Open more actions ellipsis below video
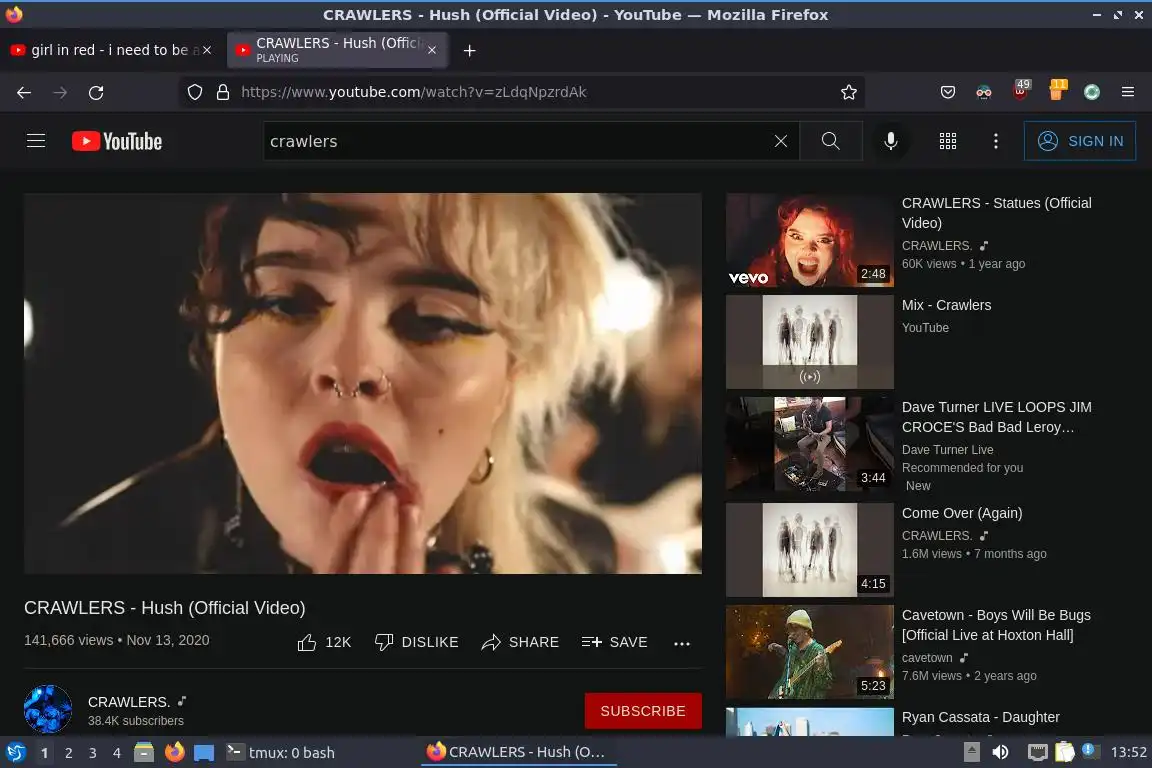 (x=682, y=643)
